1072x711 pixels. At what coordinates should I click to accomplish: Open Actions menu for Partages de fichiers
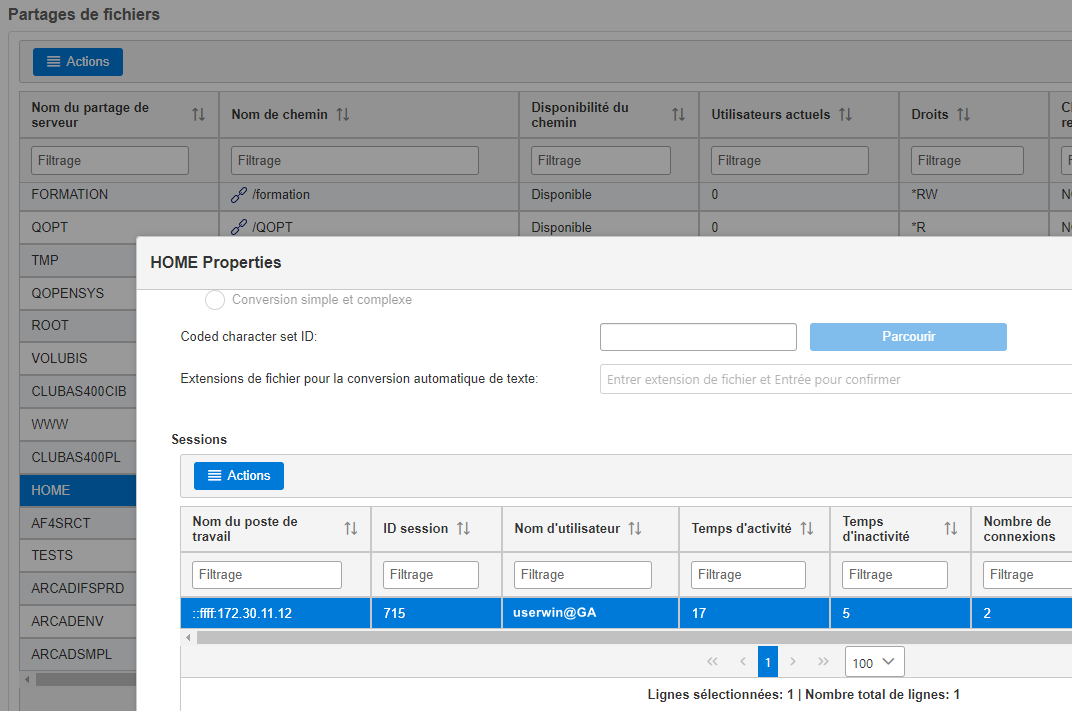pyautogui.click(x=78, y=62)
